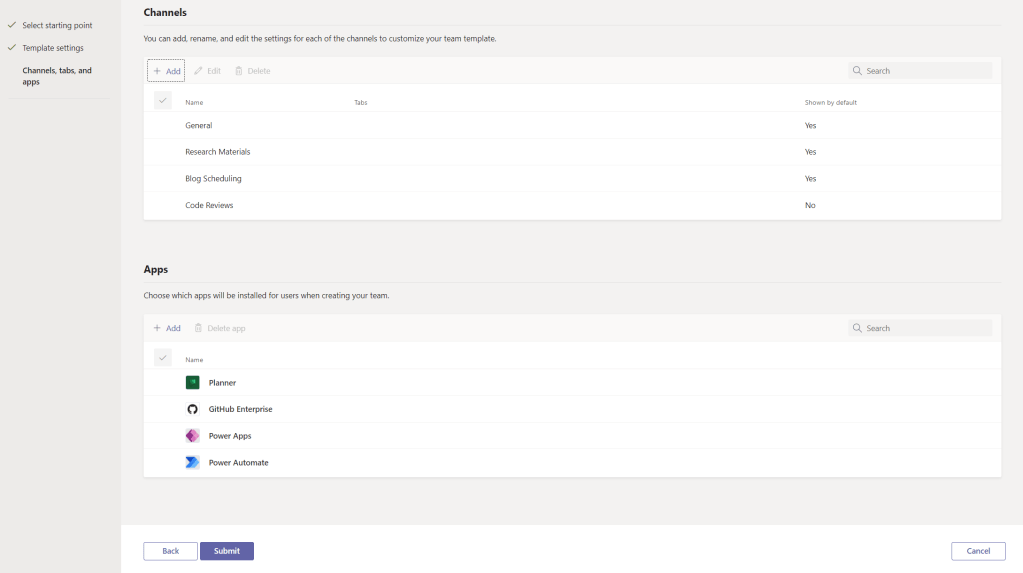Click the Power Apps icon
Image resolution: width=1023 pixels, height=573 pixels.
pos(193,436)
